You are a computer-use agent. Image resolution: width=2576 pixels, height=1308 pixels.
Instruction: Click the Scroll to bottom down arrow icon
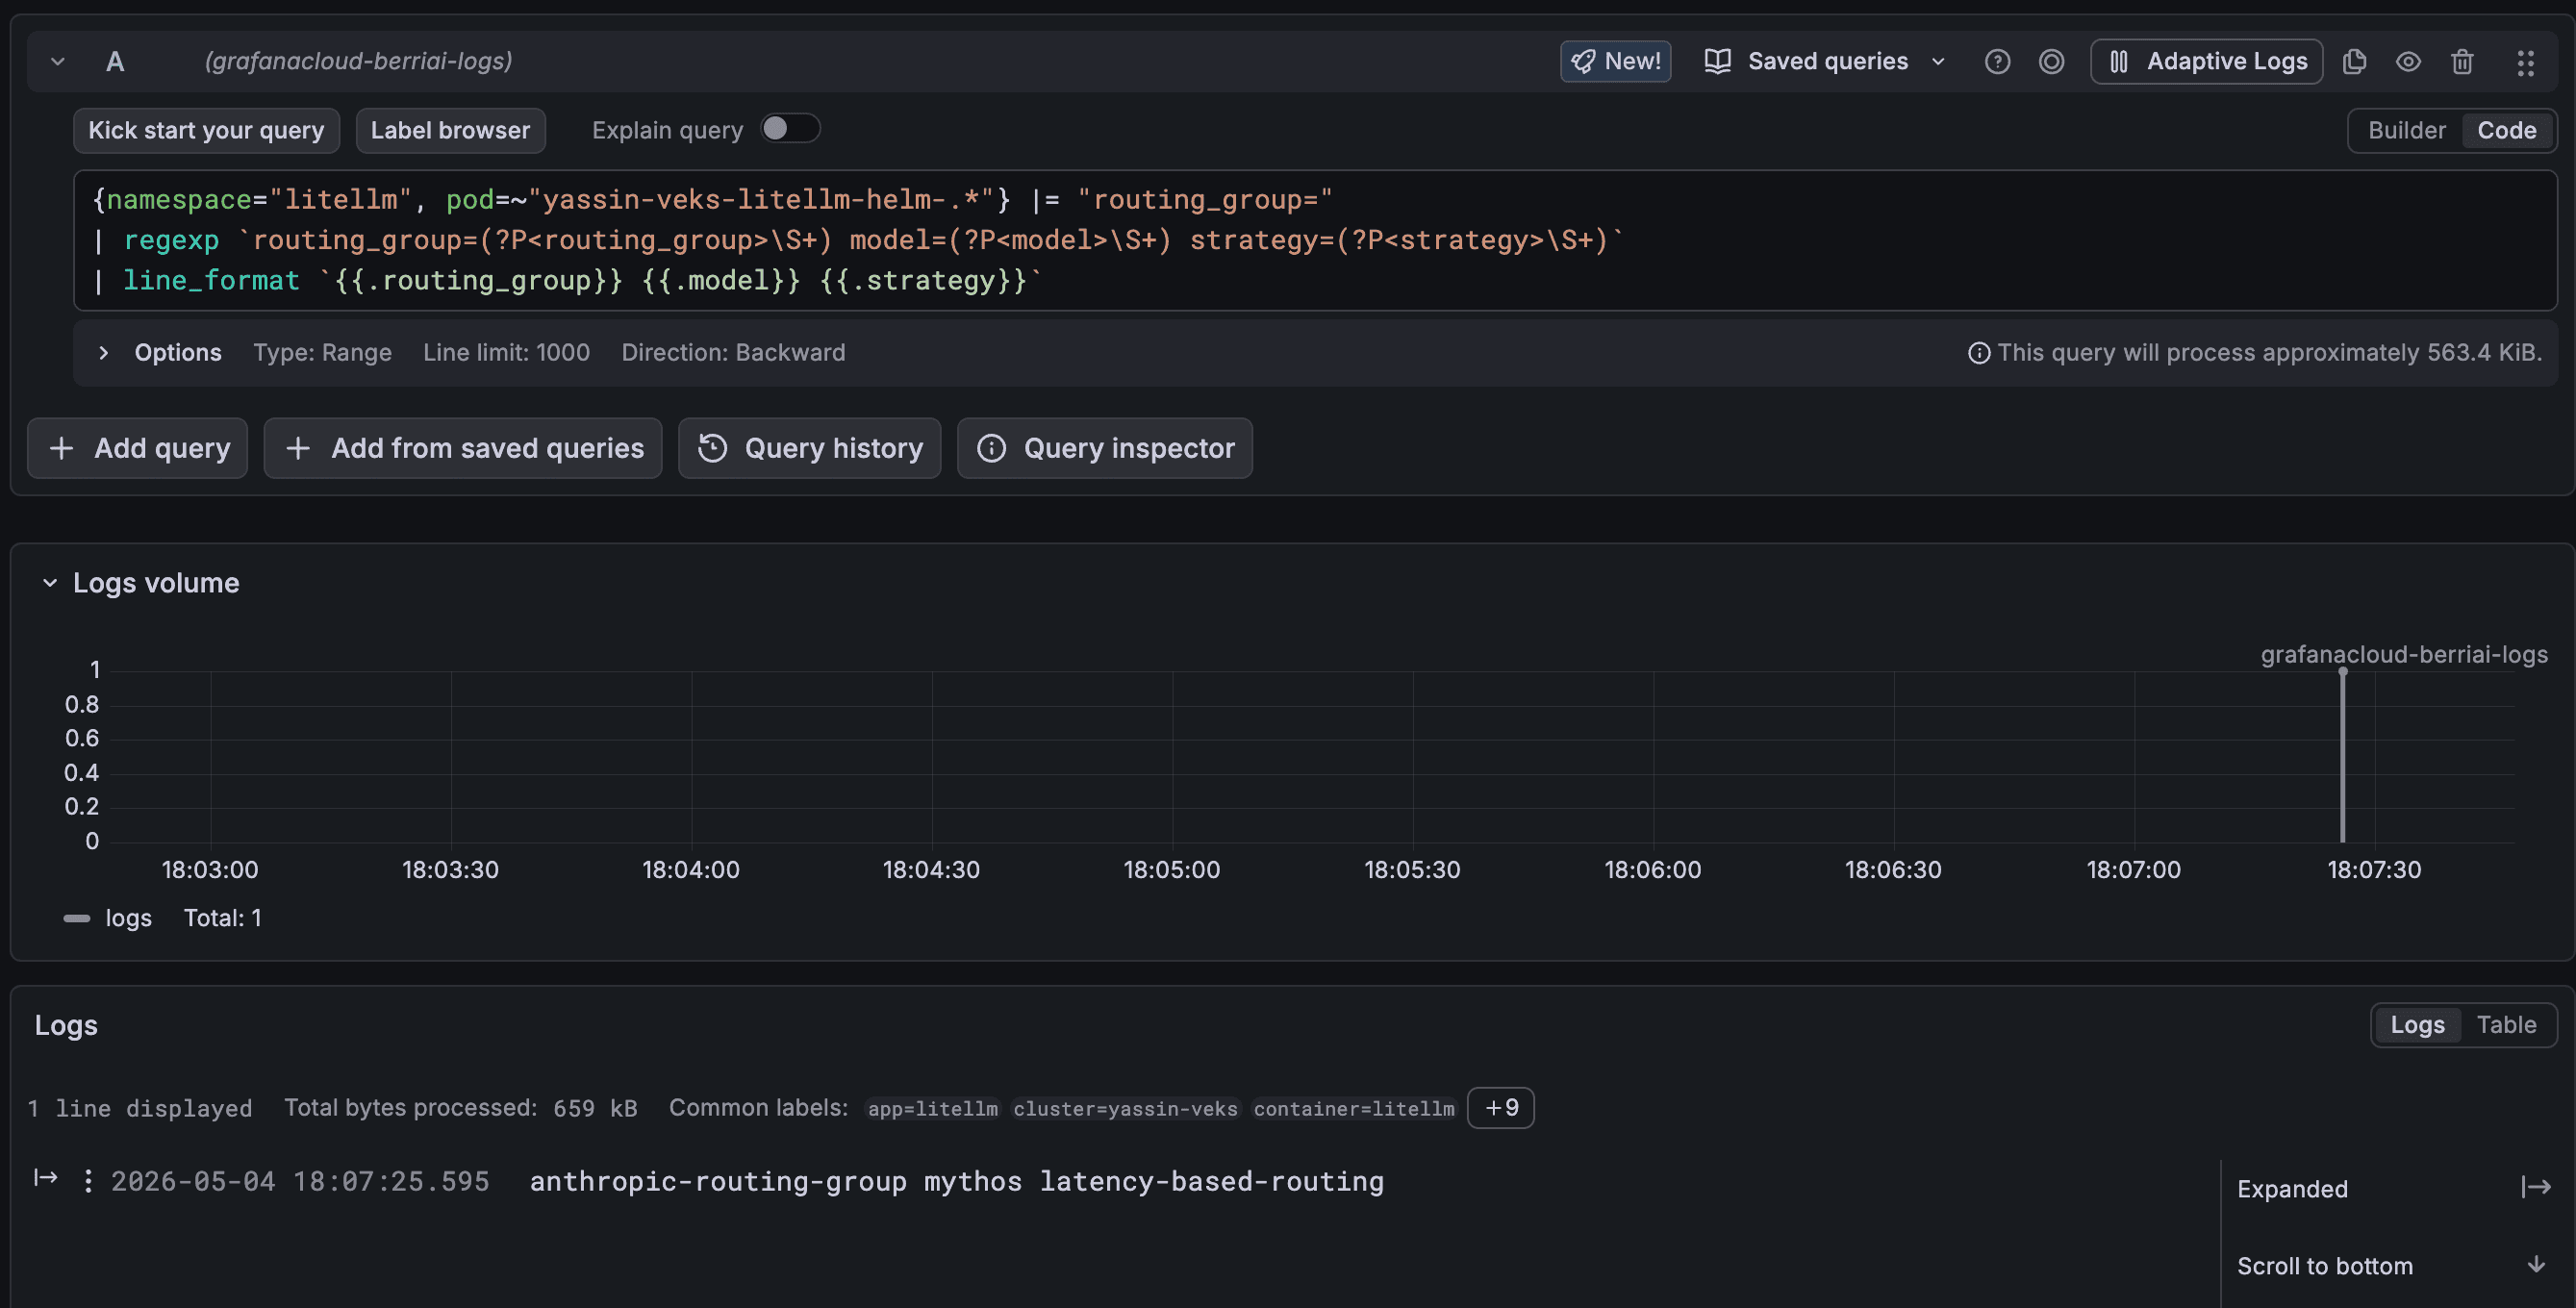pyautogui.click(x=2536, y=1265)
